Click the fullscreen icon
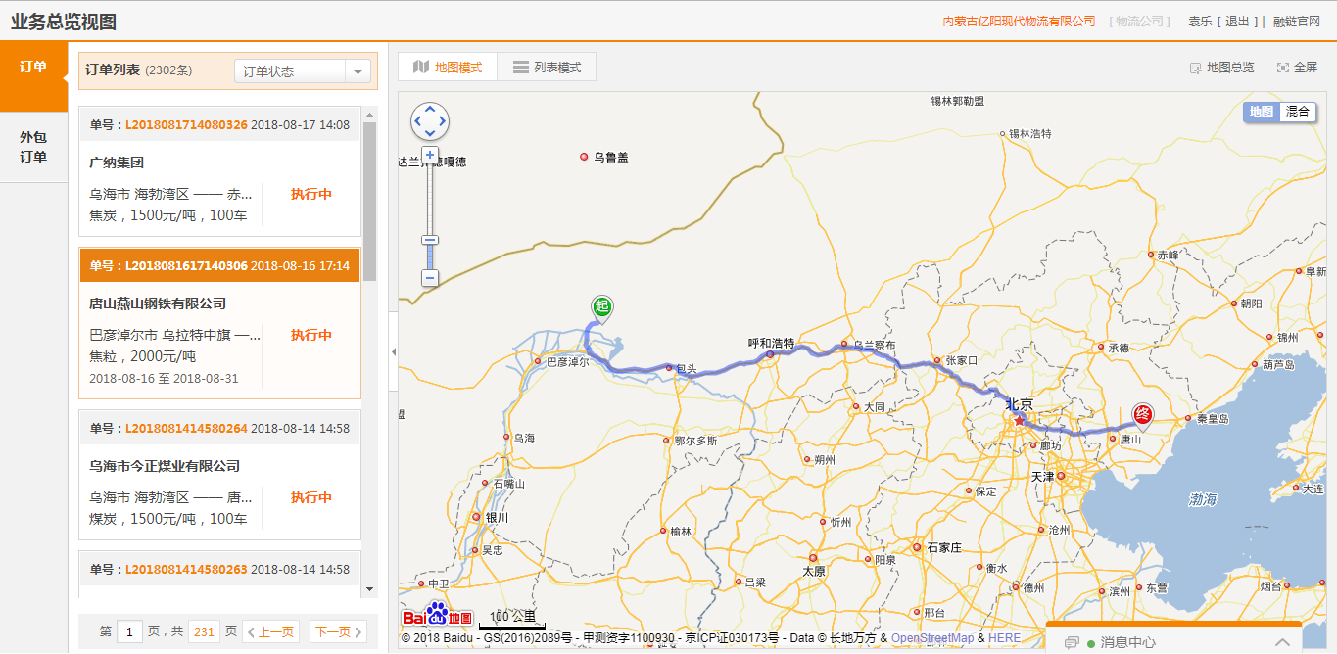Screen dimensions: 1337x654 pos(1283,68)
